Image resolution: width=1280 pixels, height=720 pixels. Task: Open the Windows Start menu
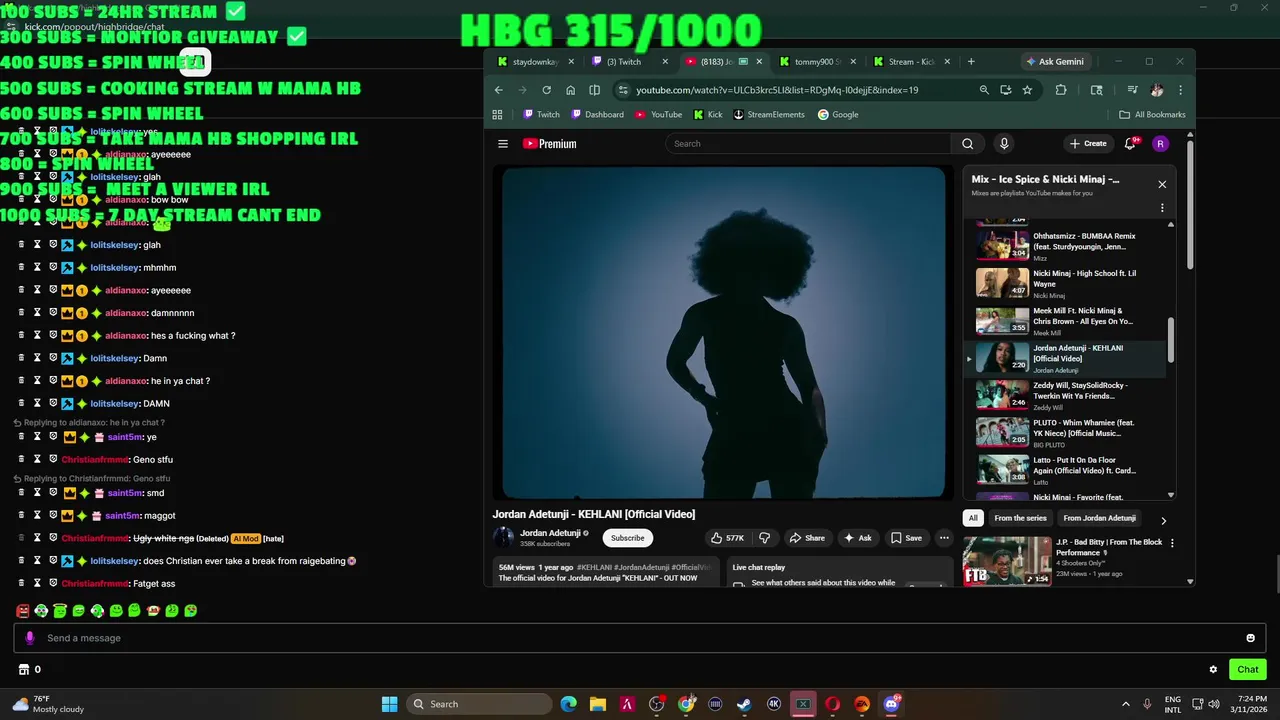(389, 704)
